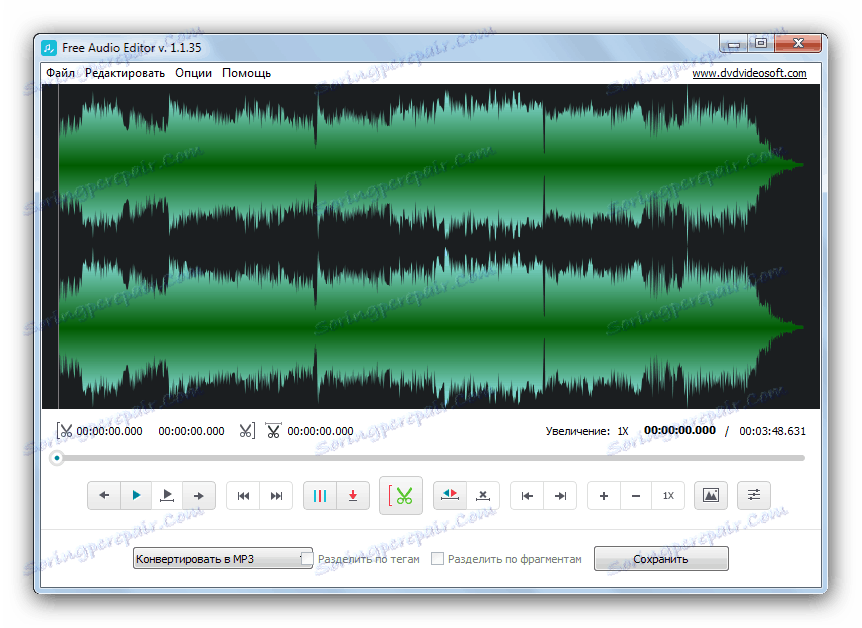Jump to the next marker
Screen dimensions: 862x628
(x=276, y=495)
